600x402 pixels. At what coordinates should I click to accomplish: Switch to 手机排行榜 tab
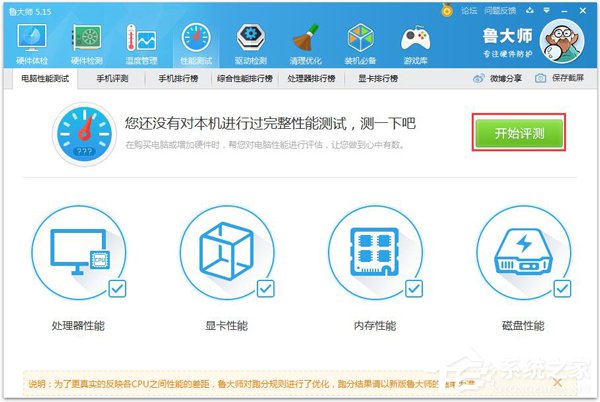tap(178, 79)
